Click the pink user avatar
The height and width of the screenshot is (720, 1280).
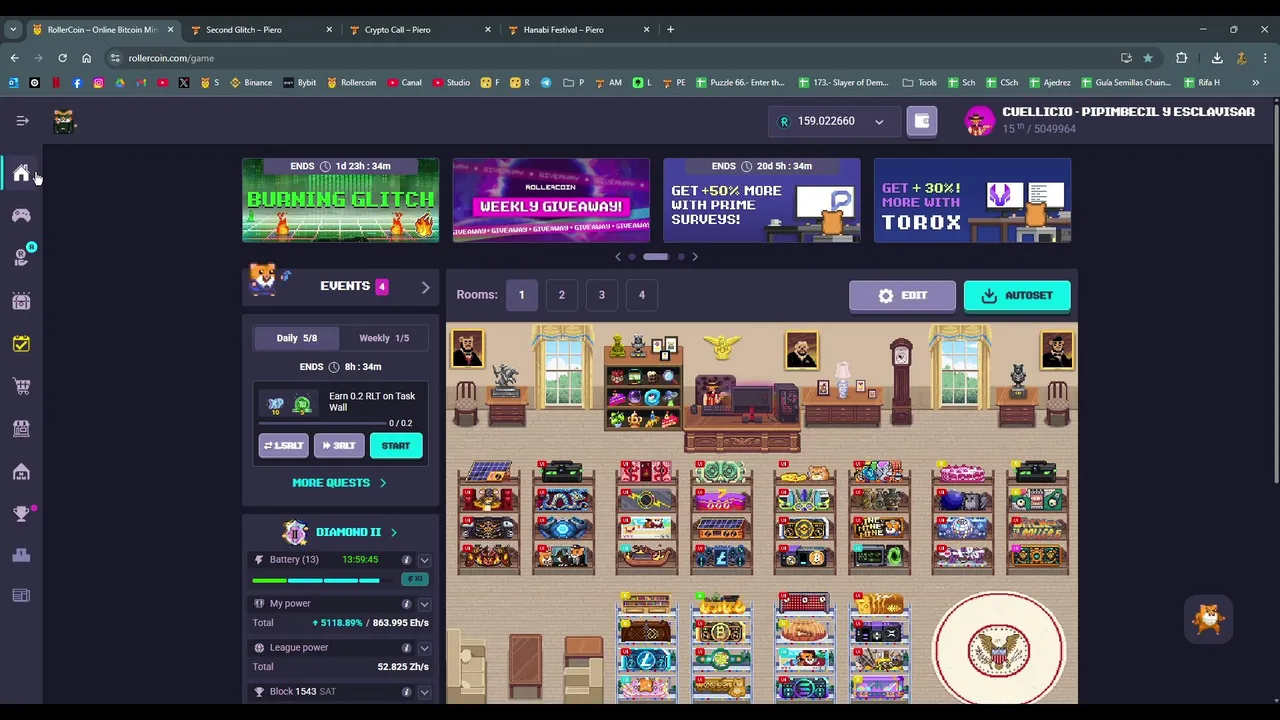click(979, 121)
